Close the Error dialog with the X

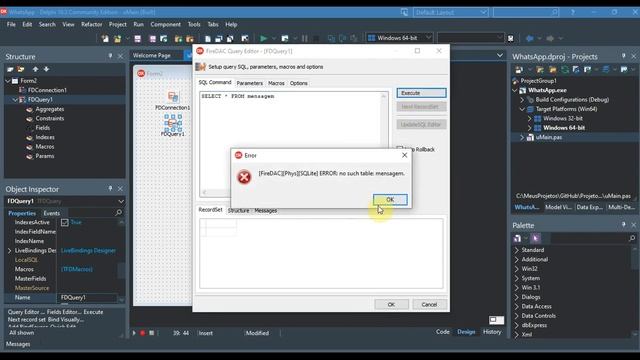point(404,155)
